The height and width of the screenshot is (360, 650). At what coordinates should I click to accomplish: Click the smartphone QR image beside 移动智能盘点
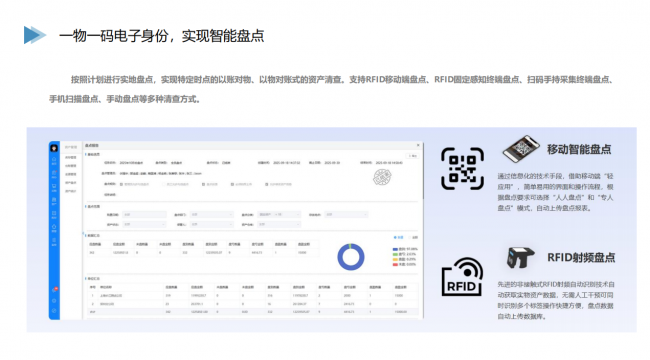(521, 148)
